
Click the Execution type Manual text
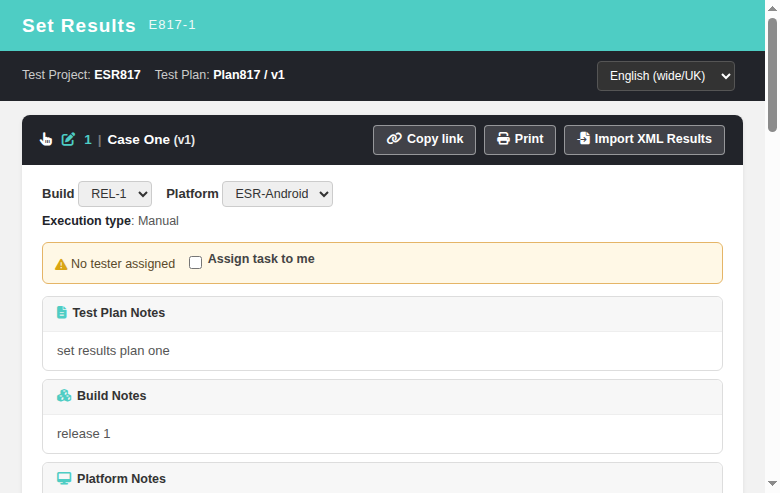coord(110,221)
